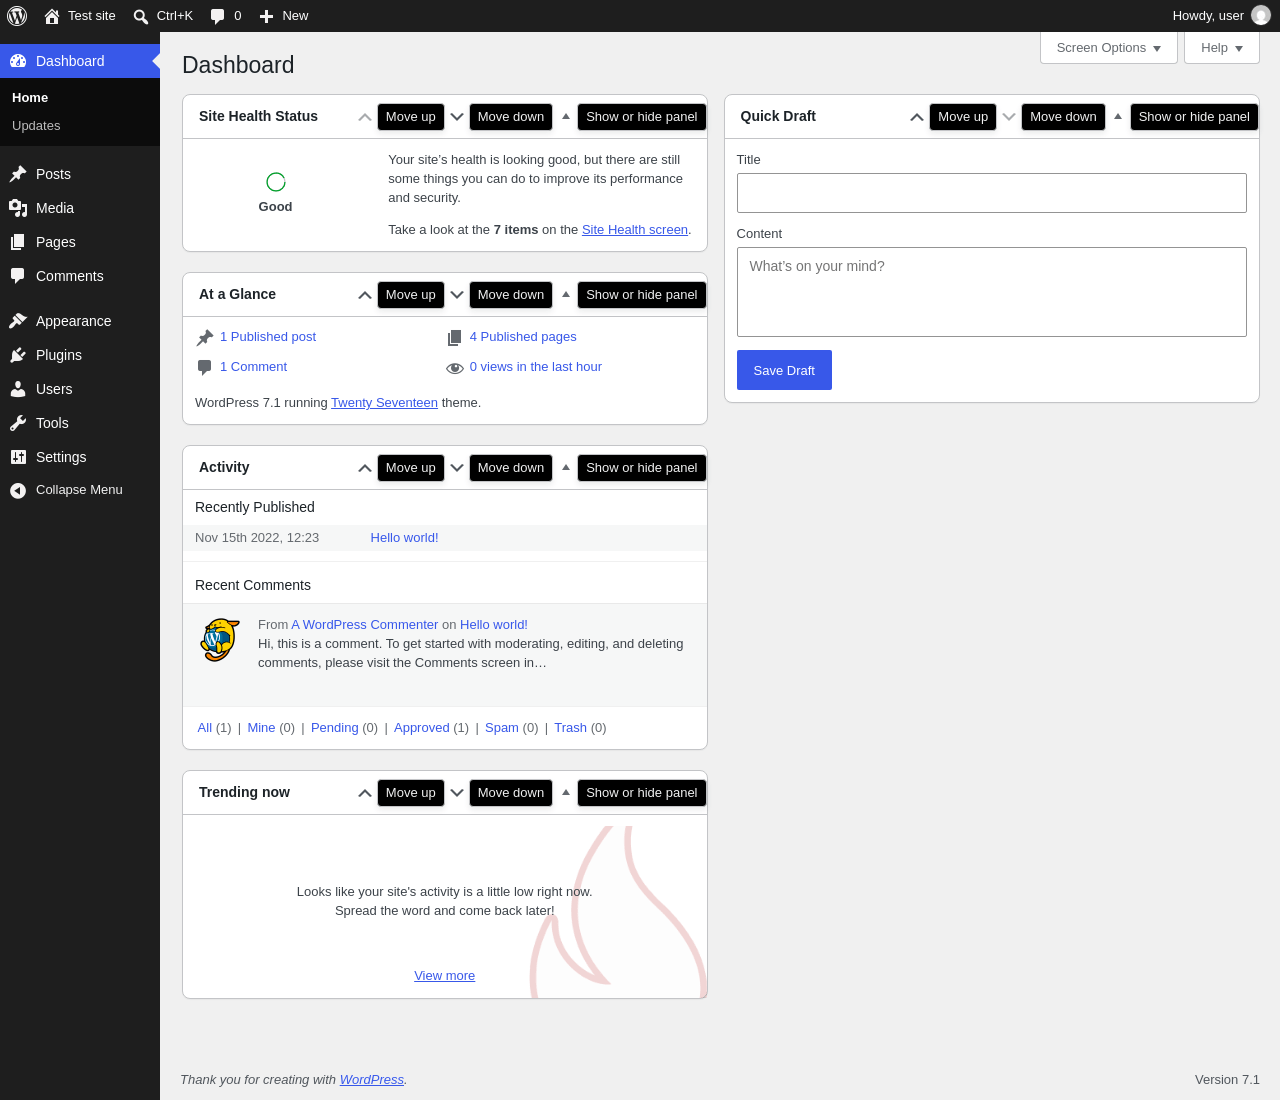The image size is (1280, 1100).
Task: Open Appearance paintbrush icon
Action: (x=18, y=321)
